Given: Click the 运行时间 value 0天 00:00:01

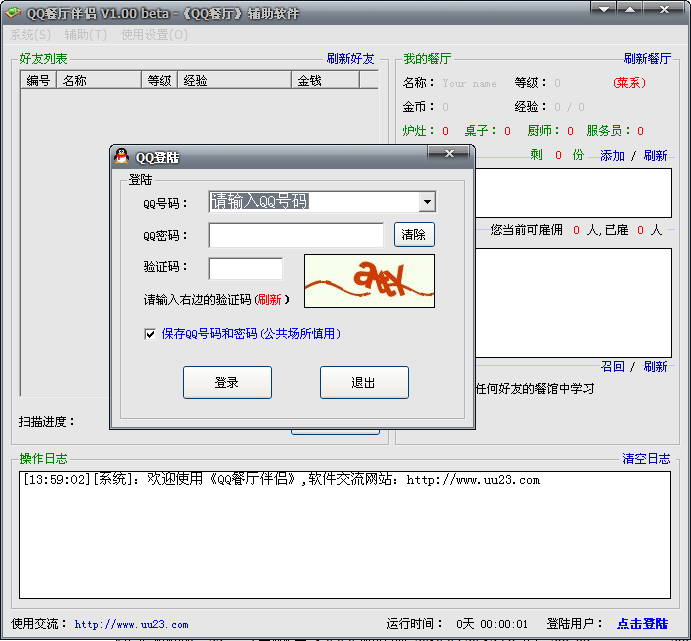Looking at the screenshot, I should 492,624.
